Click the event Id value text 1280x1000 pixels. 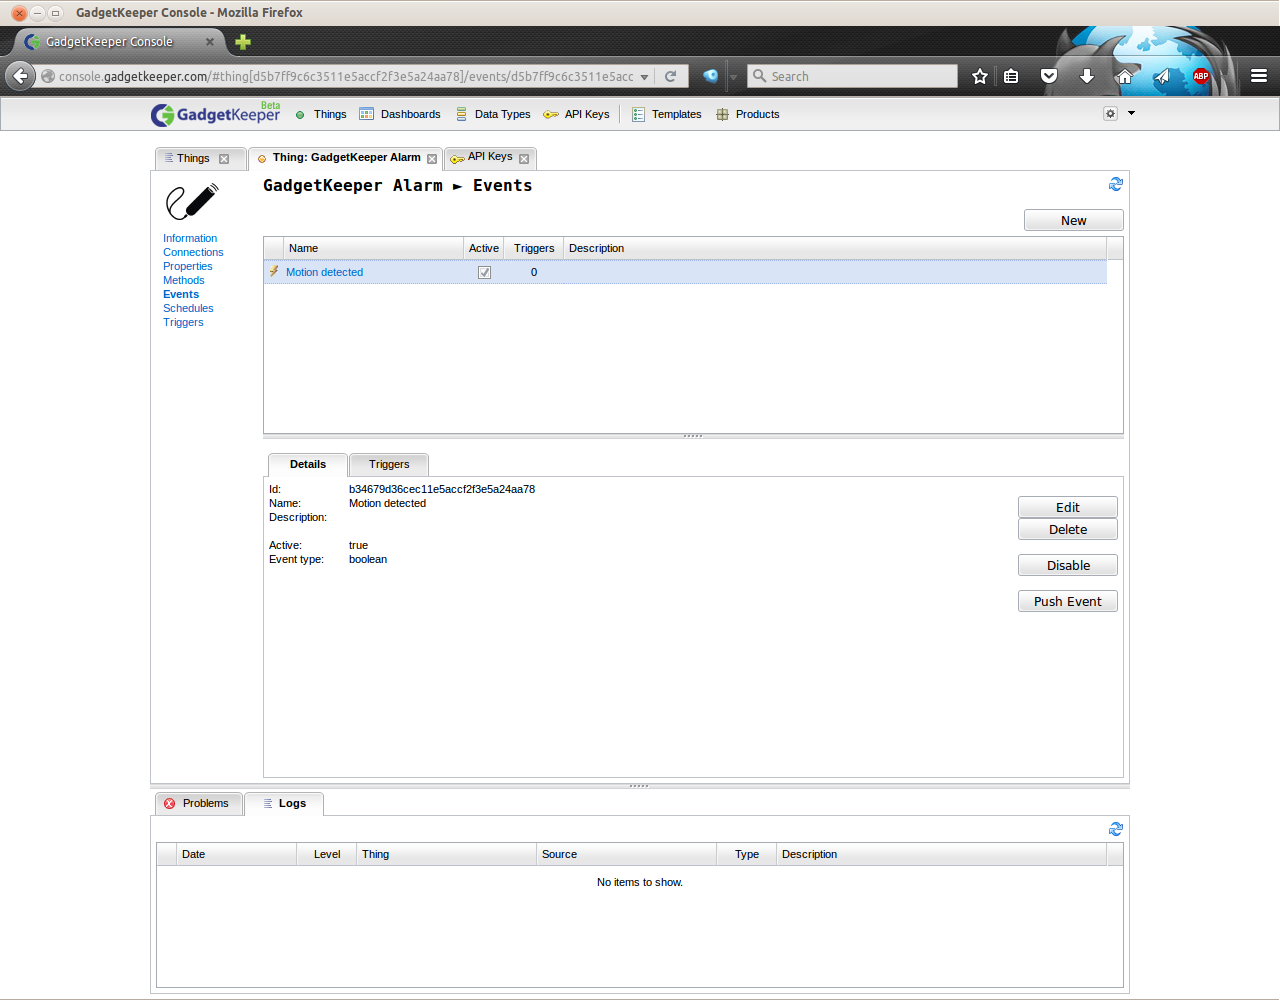pyautogui.click(x=442, y=489)
